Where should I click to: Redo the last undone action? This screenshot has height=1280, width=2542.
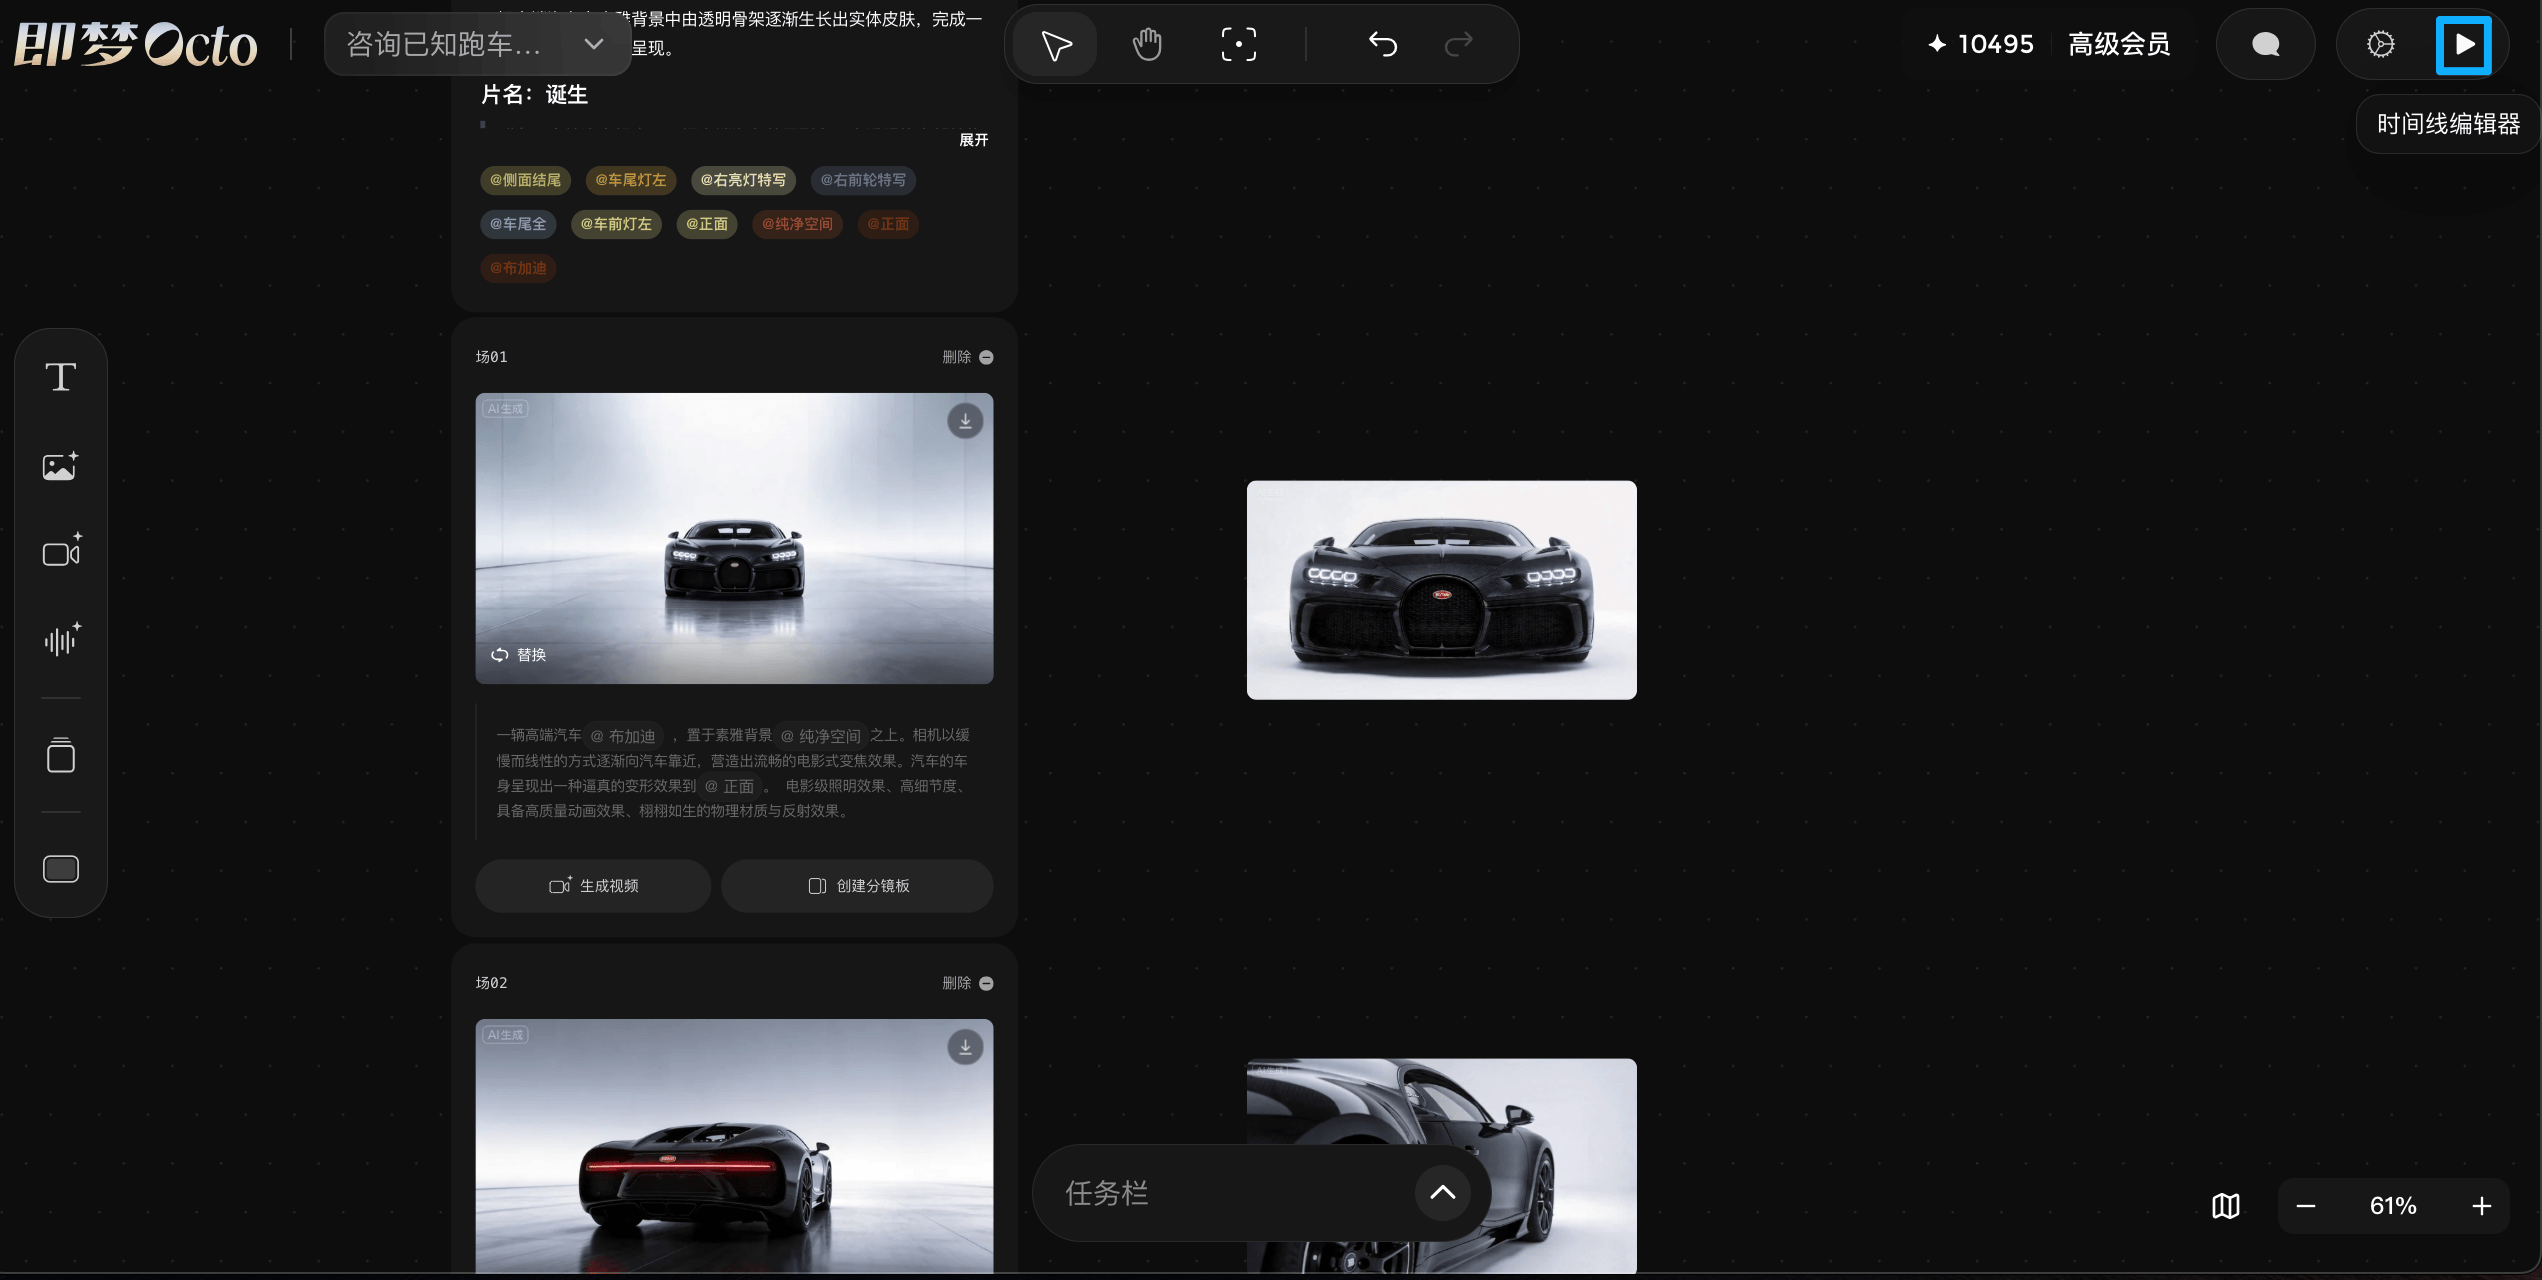point(1459,44)
